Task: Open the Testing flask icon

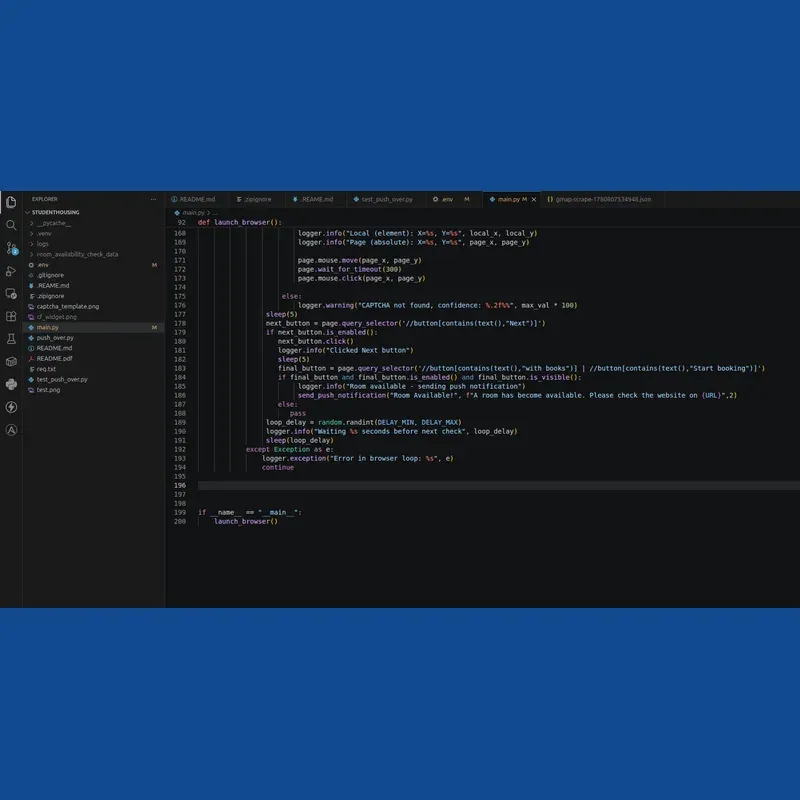Action: click(11, 339)
